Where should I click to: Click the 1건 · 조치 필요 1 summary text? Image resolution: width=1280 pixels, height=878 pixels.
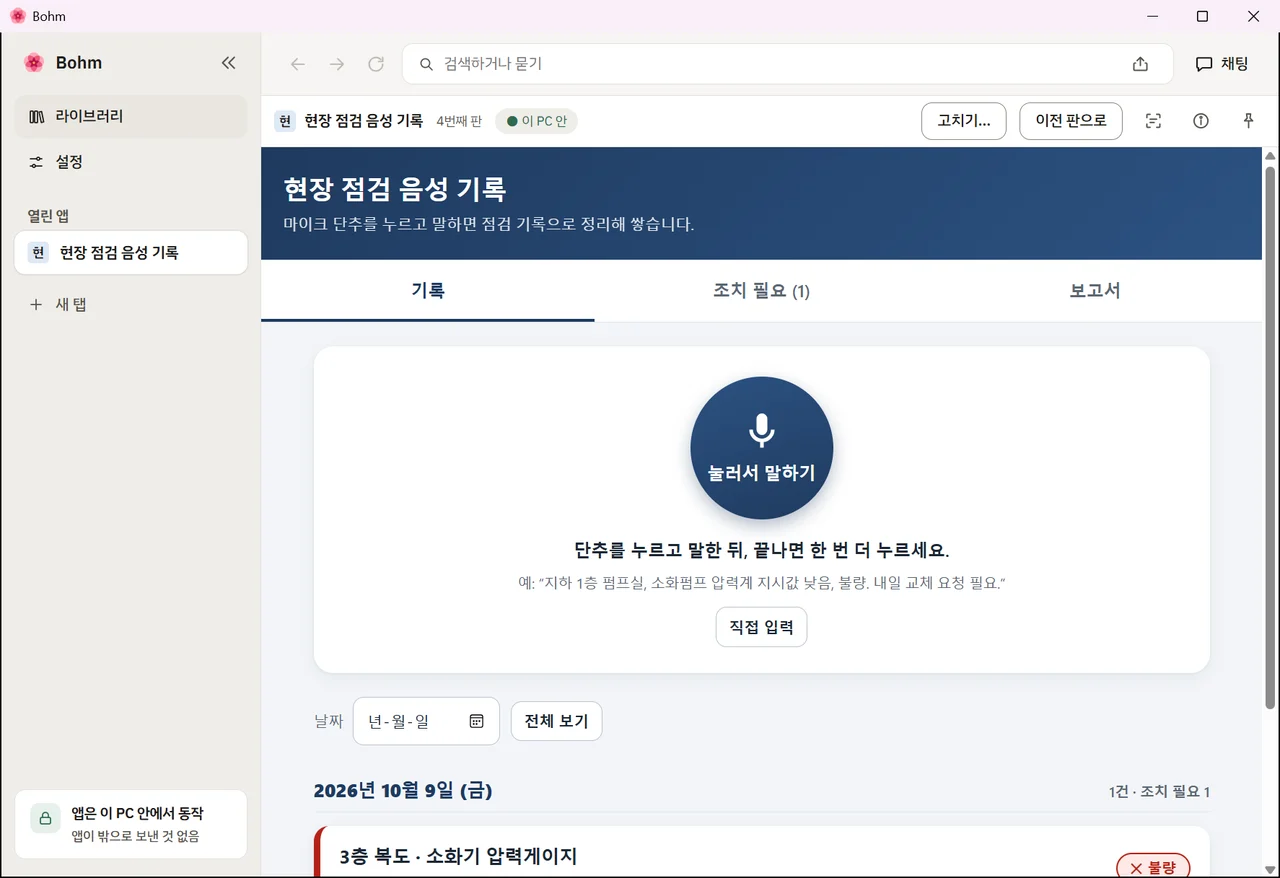click(x=1159, y=792)
